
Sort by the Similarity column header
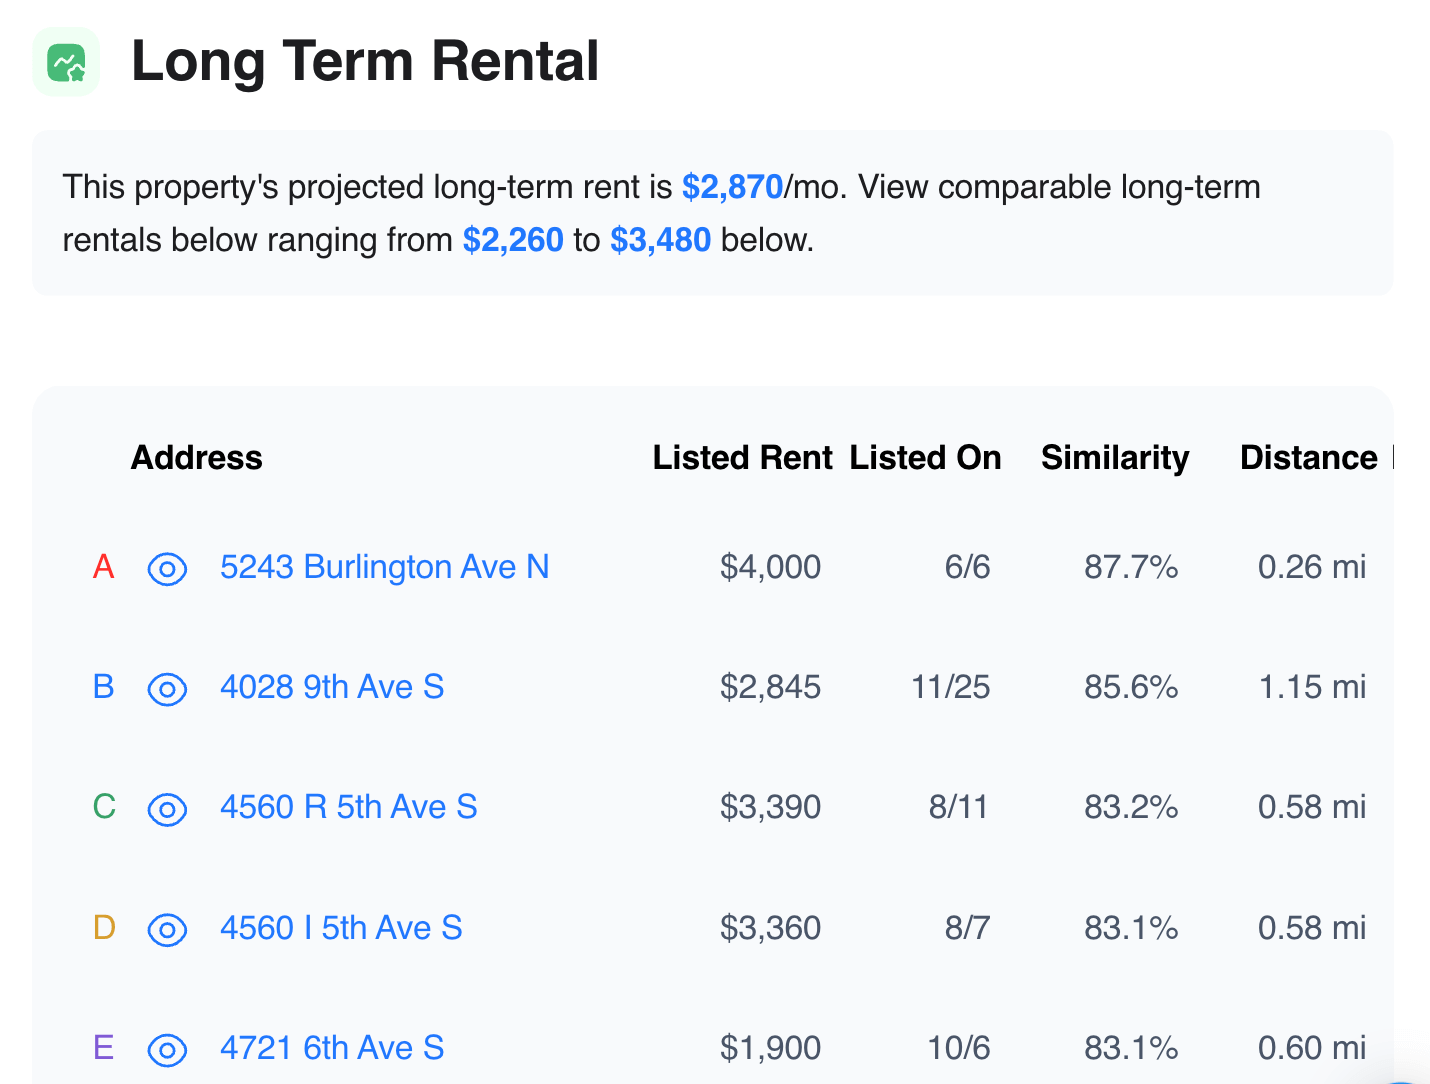[x=1114, y=457]
